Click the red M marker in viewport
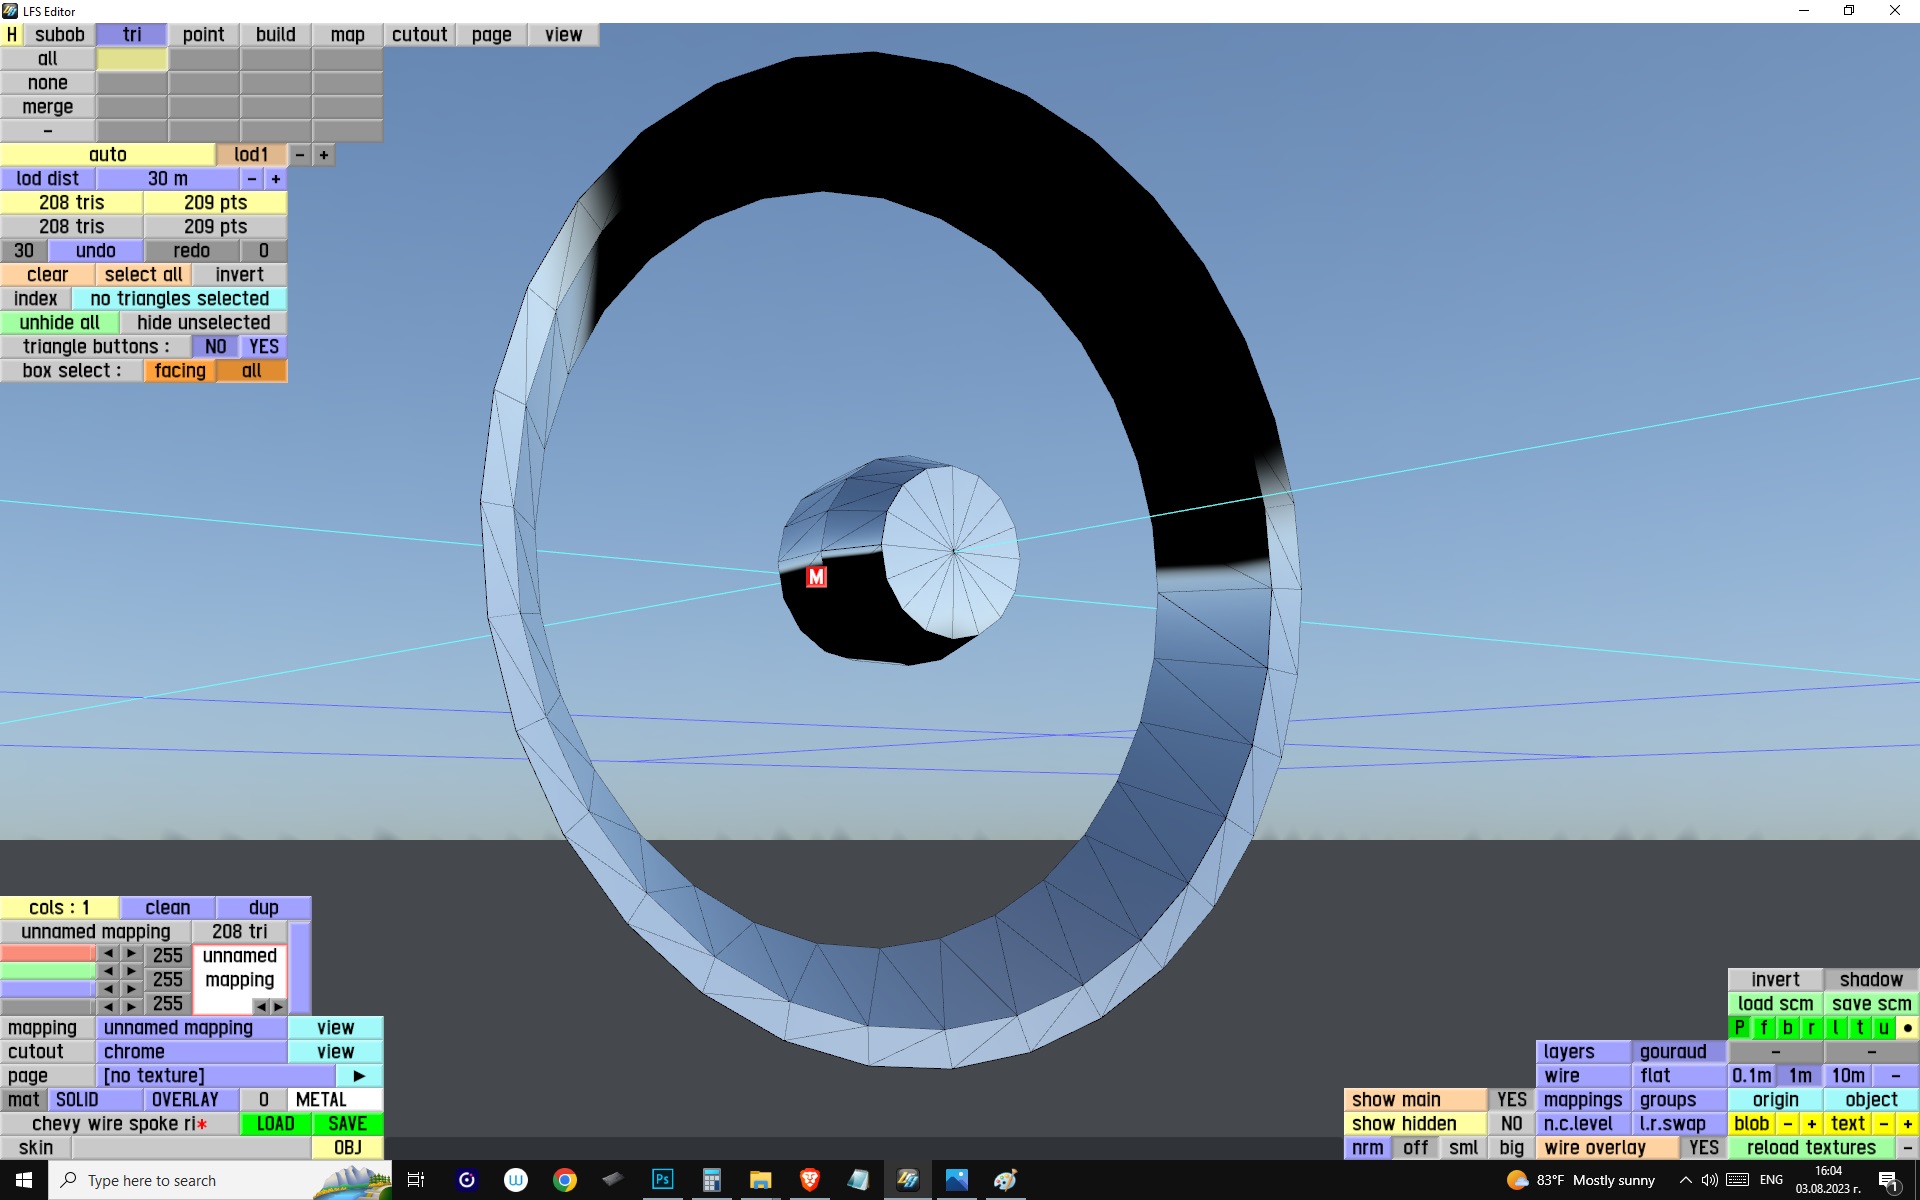The width and height of the screenshot is (1920, 1200). tap(816, 577)
